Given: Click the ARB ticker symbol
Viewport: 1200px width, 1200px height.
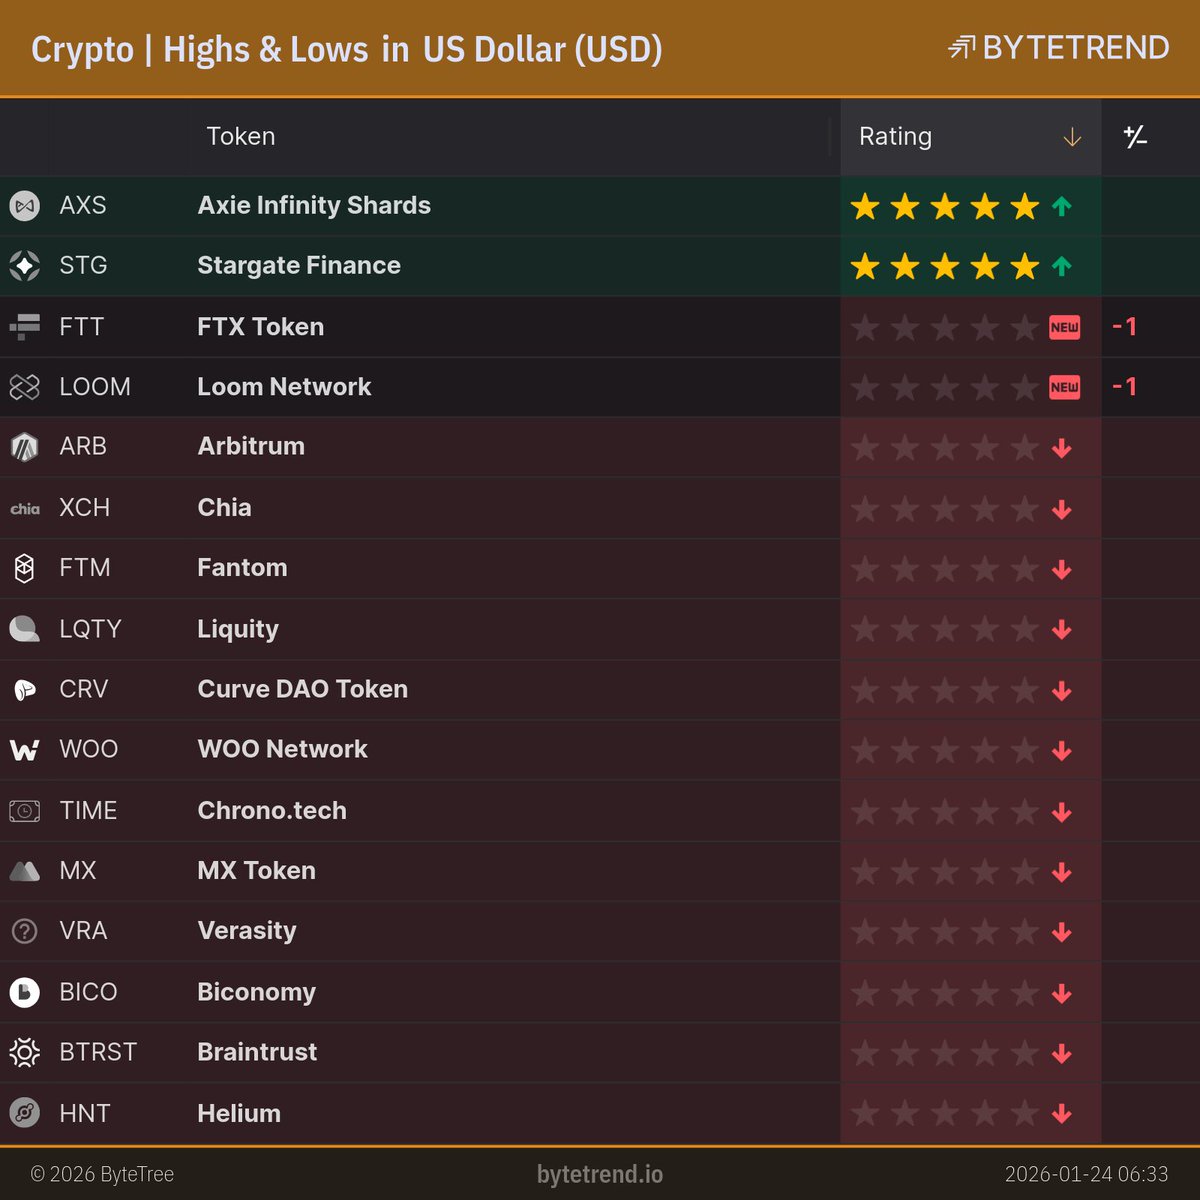Looking at the screenshot, I should pyautogui.click(x=83, y=447).
